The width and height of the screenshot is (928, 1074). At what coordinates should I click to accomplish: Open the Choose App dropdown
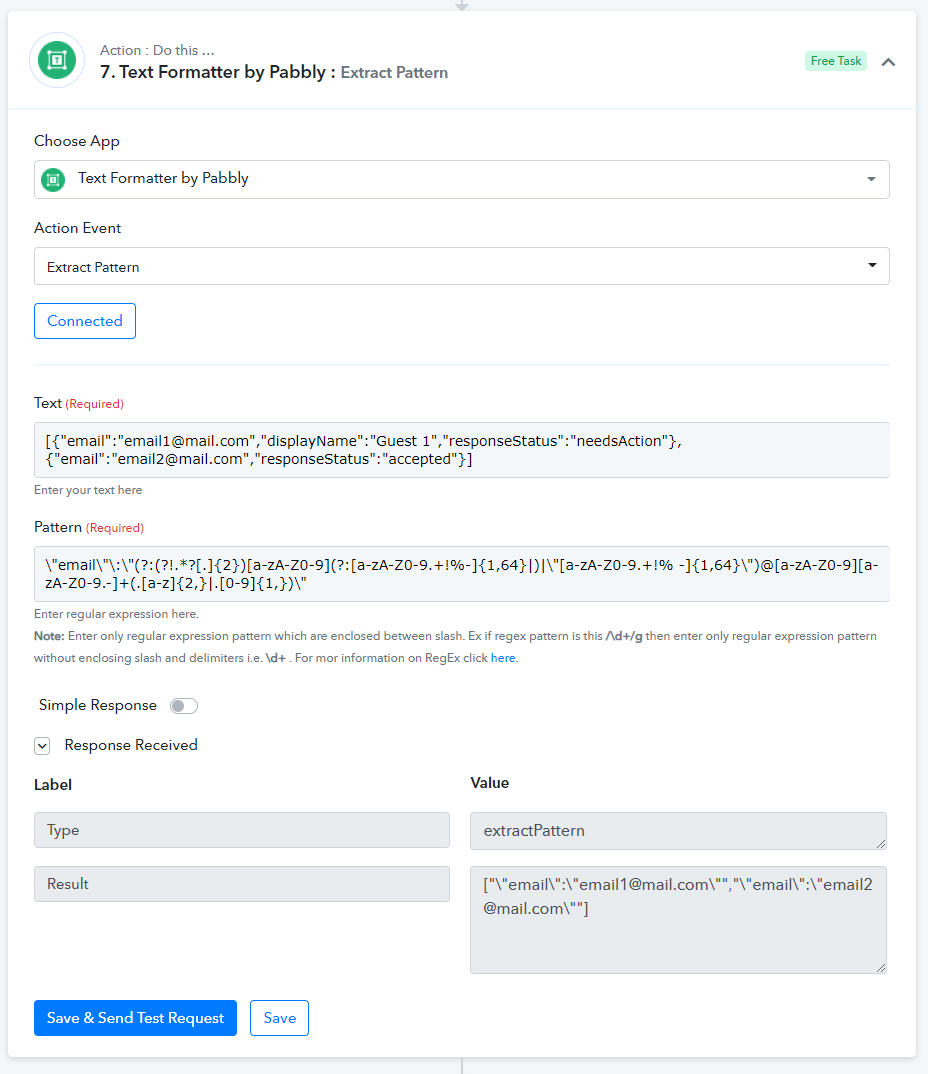[461, 179]
